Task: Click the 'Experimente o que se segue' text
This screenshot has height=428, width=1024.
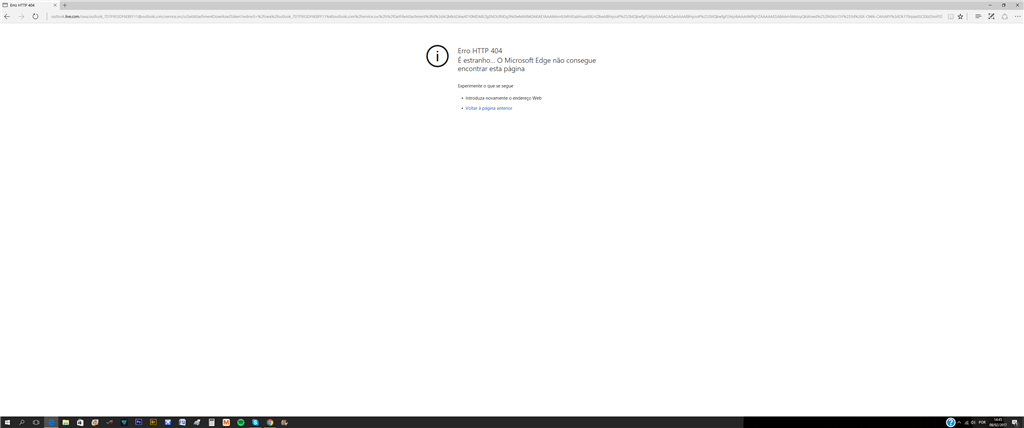Action: 485,86
